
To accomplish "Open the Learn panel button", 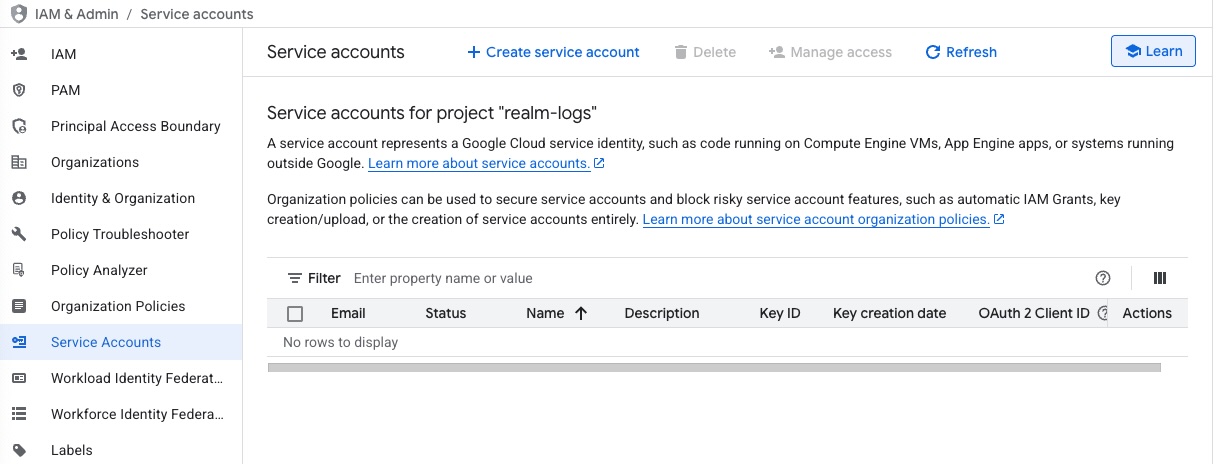I will [x=1153, y=51].
